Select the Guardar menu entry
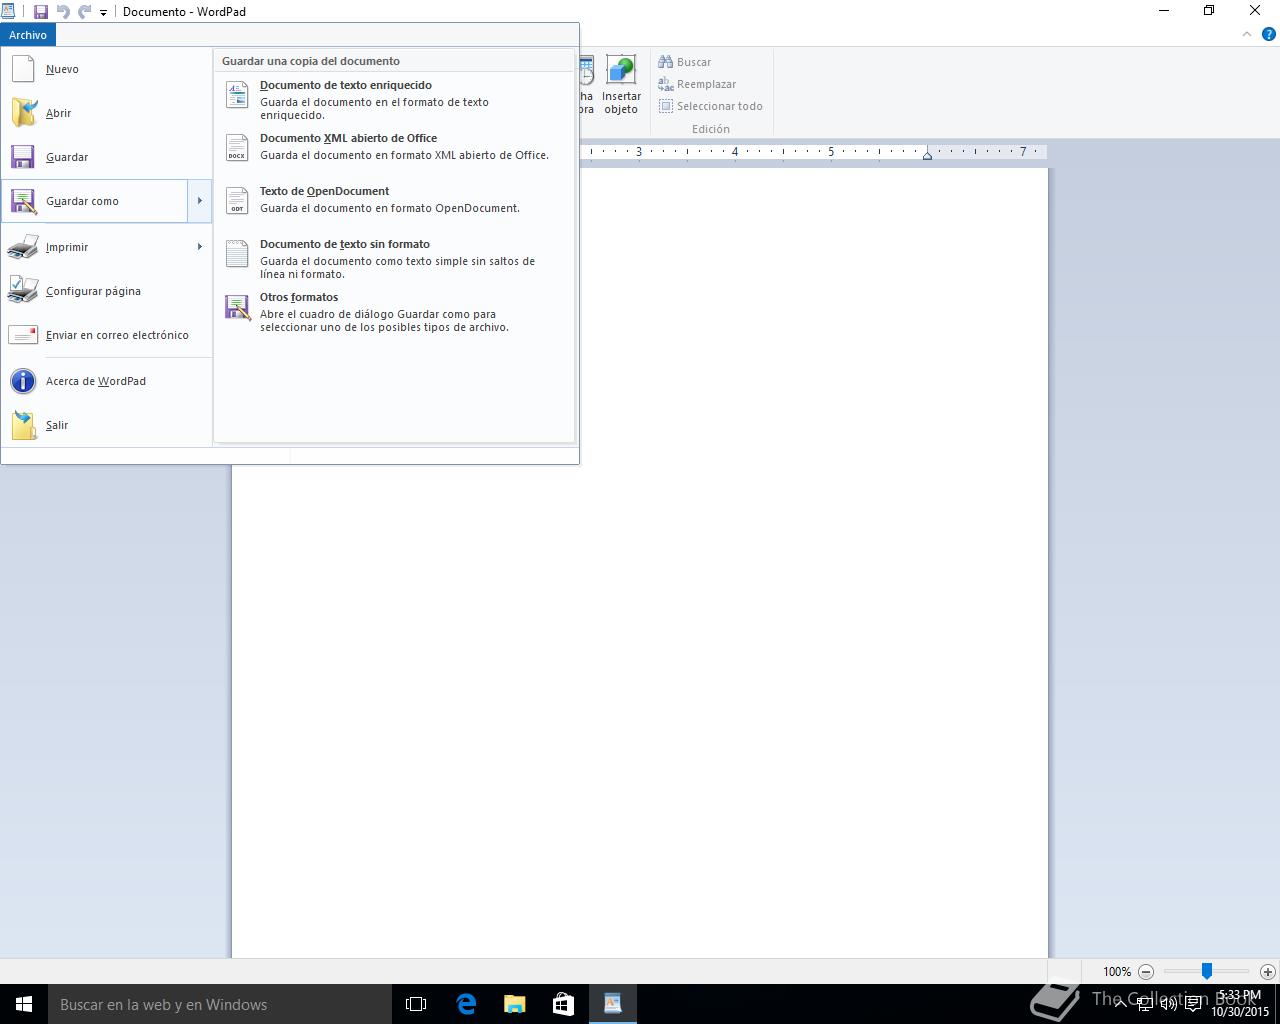Screen dimensions: 1280x1024 (x=106, y=157)
